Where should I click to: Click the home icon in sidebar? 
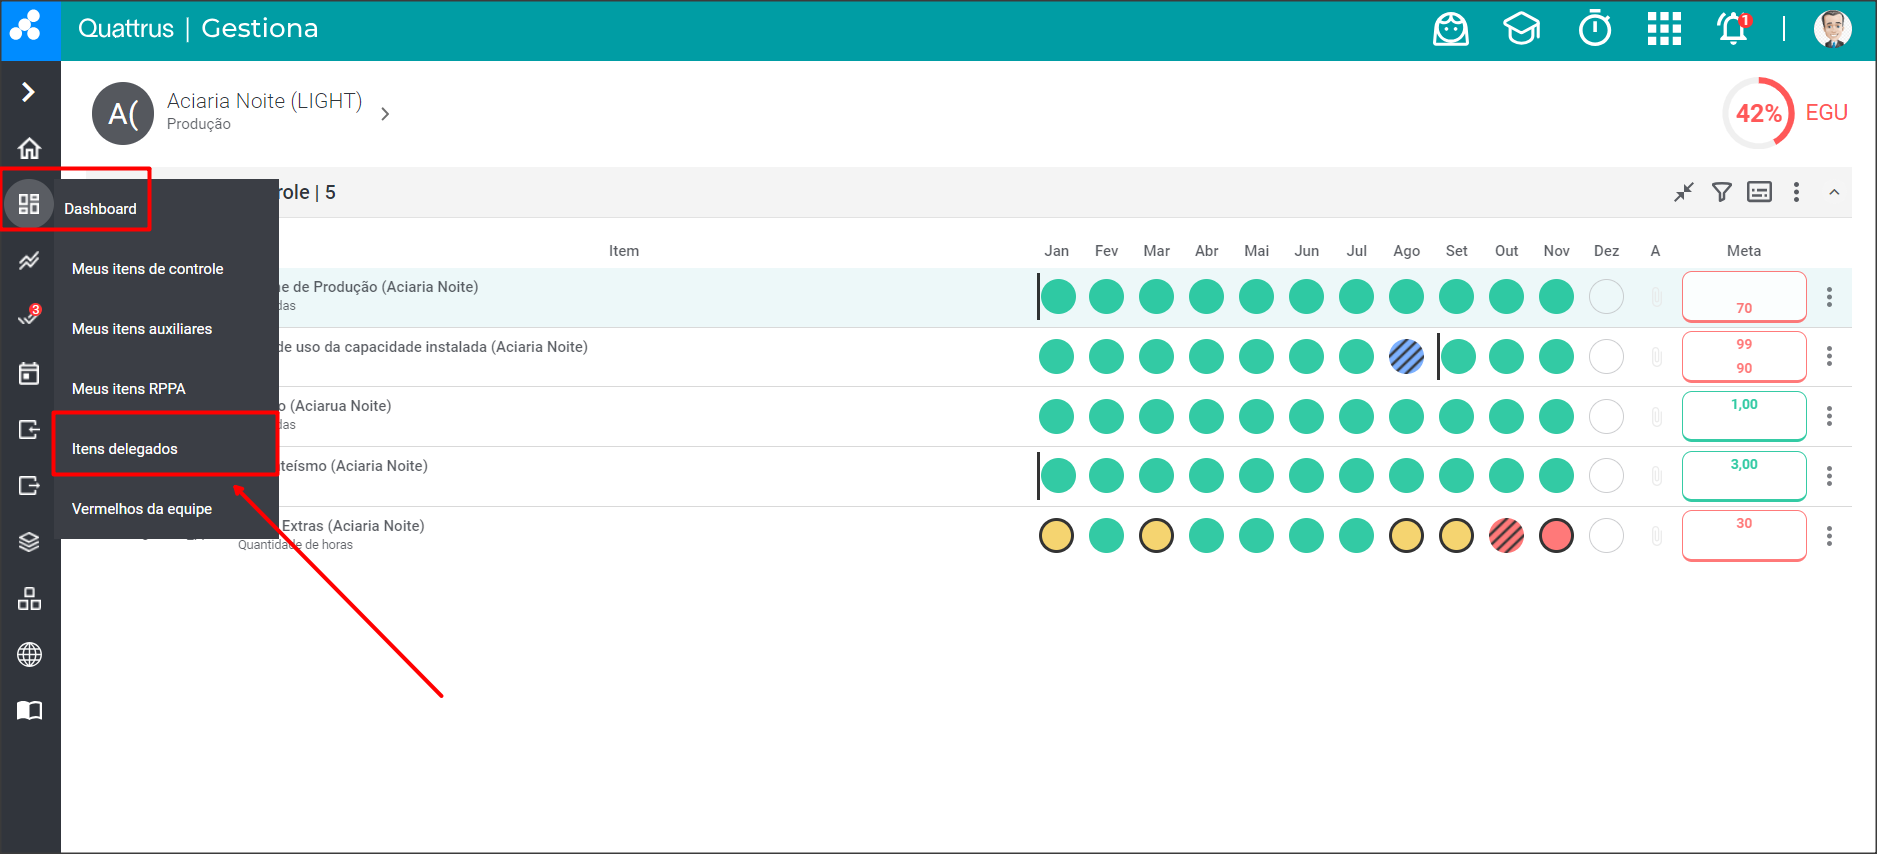29,148
